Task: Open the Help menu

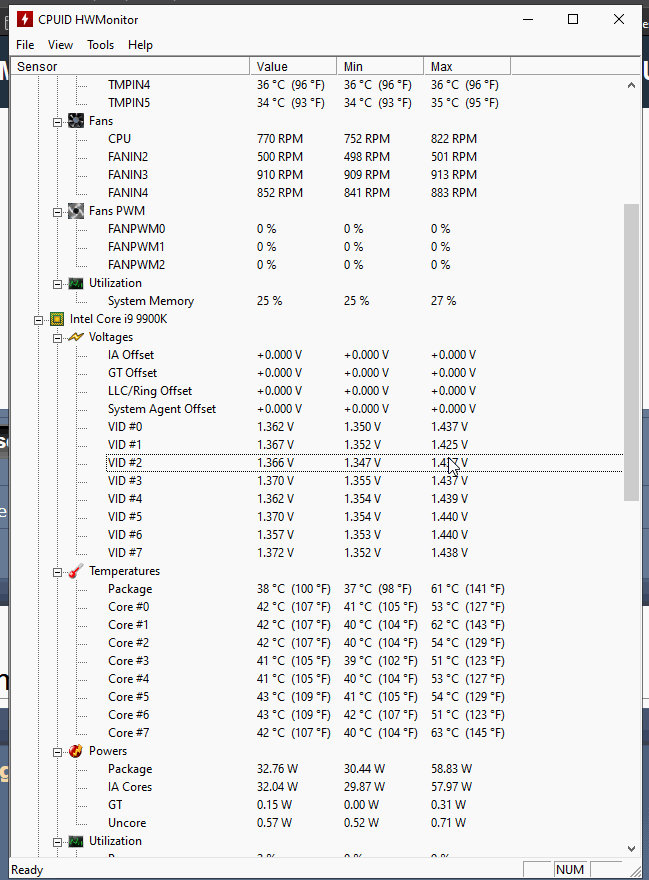Action: [x=140, y=45]
